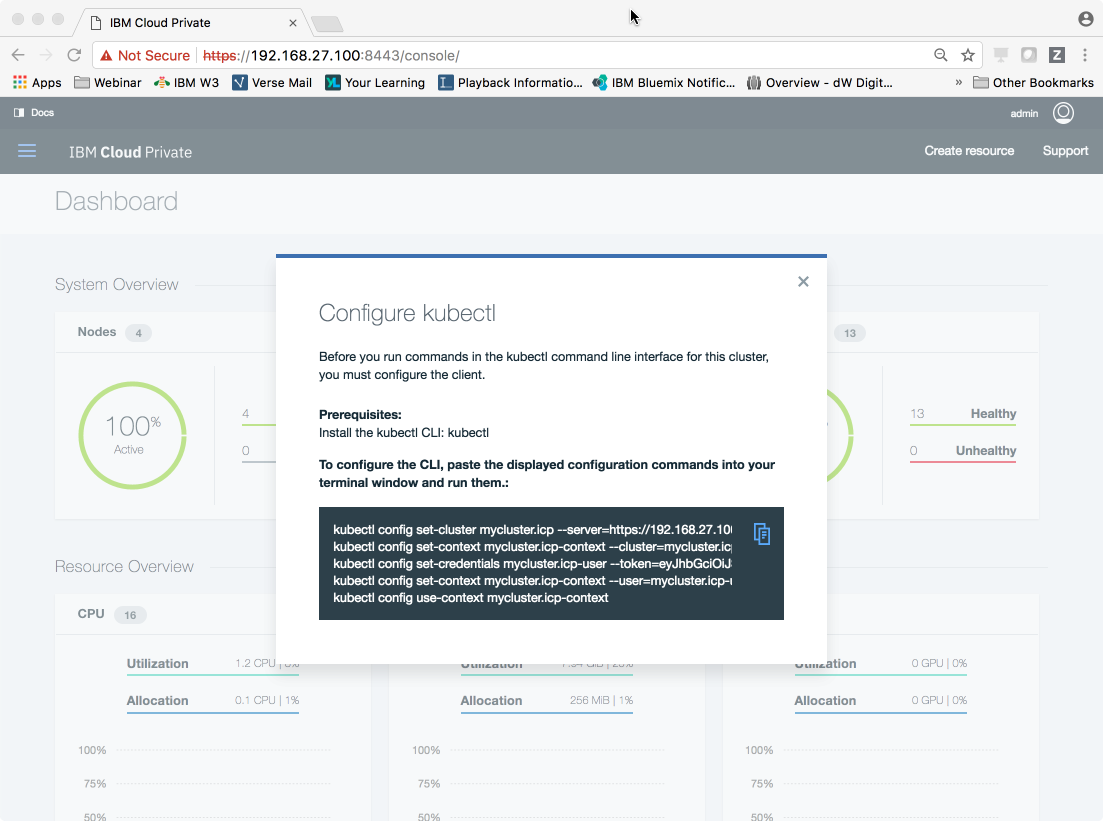The width and height of the screenshot is (1103, 821).
Task: Click the kubectl use-context command line
Action: coord(471,598)
